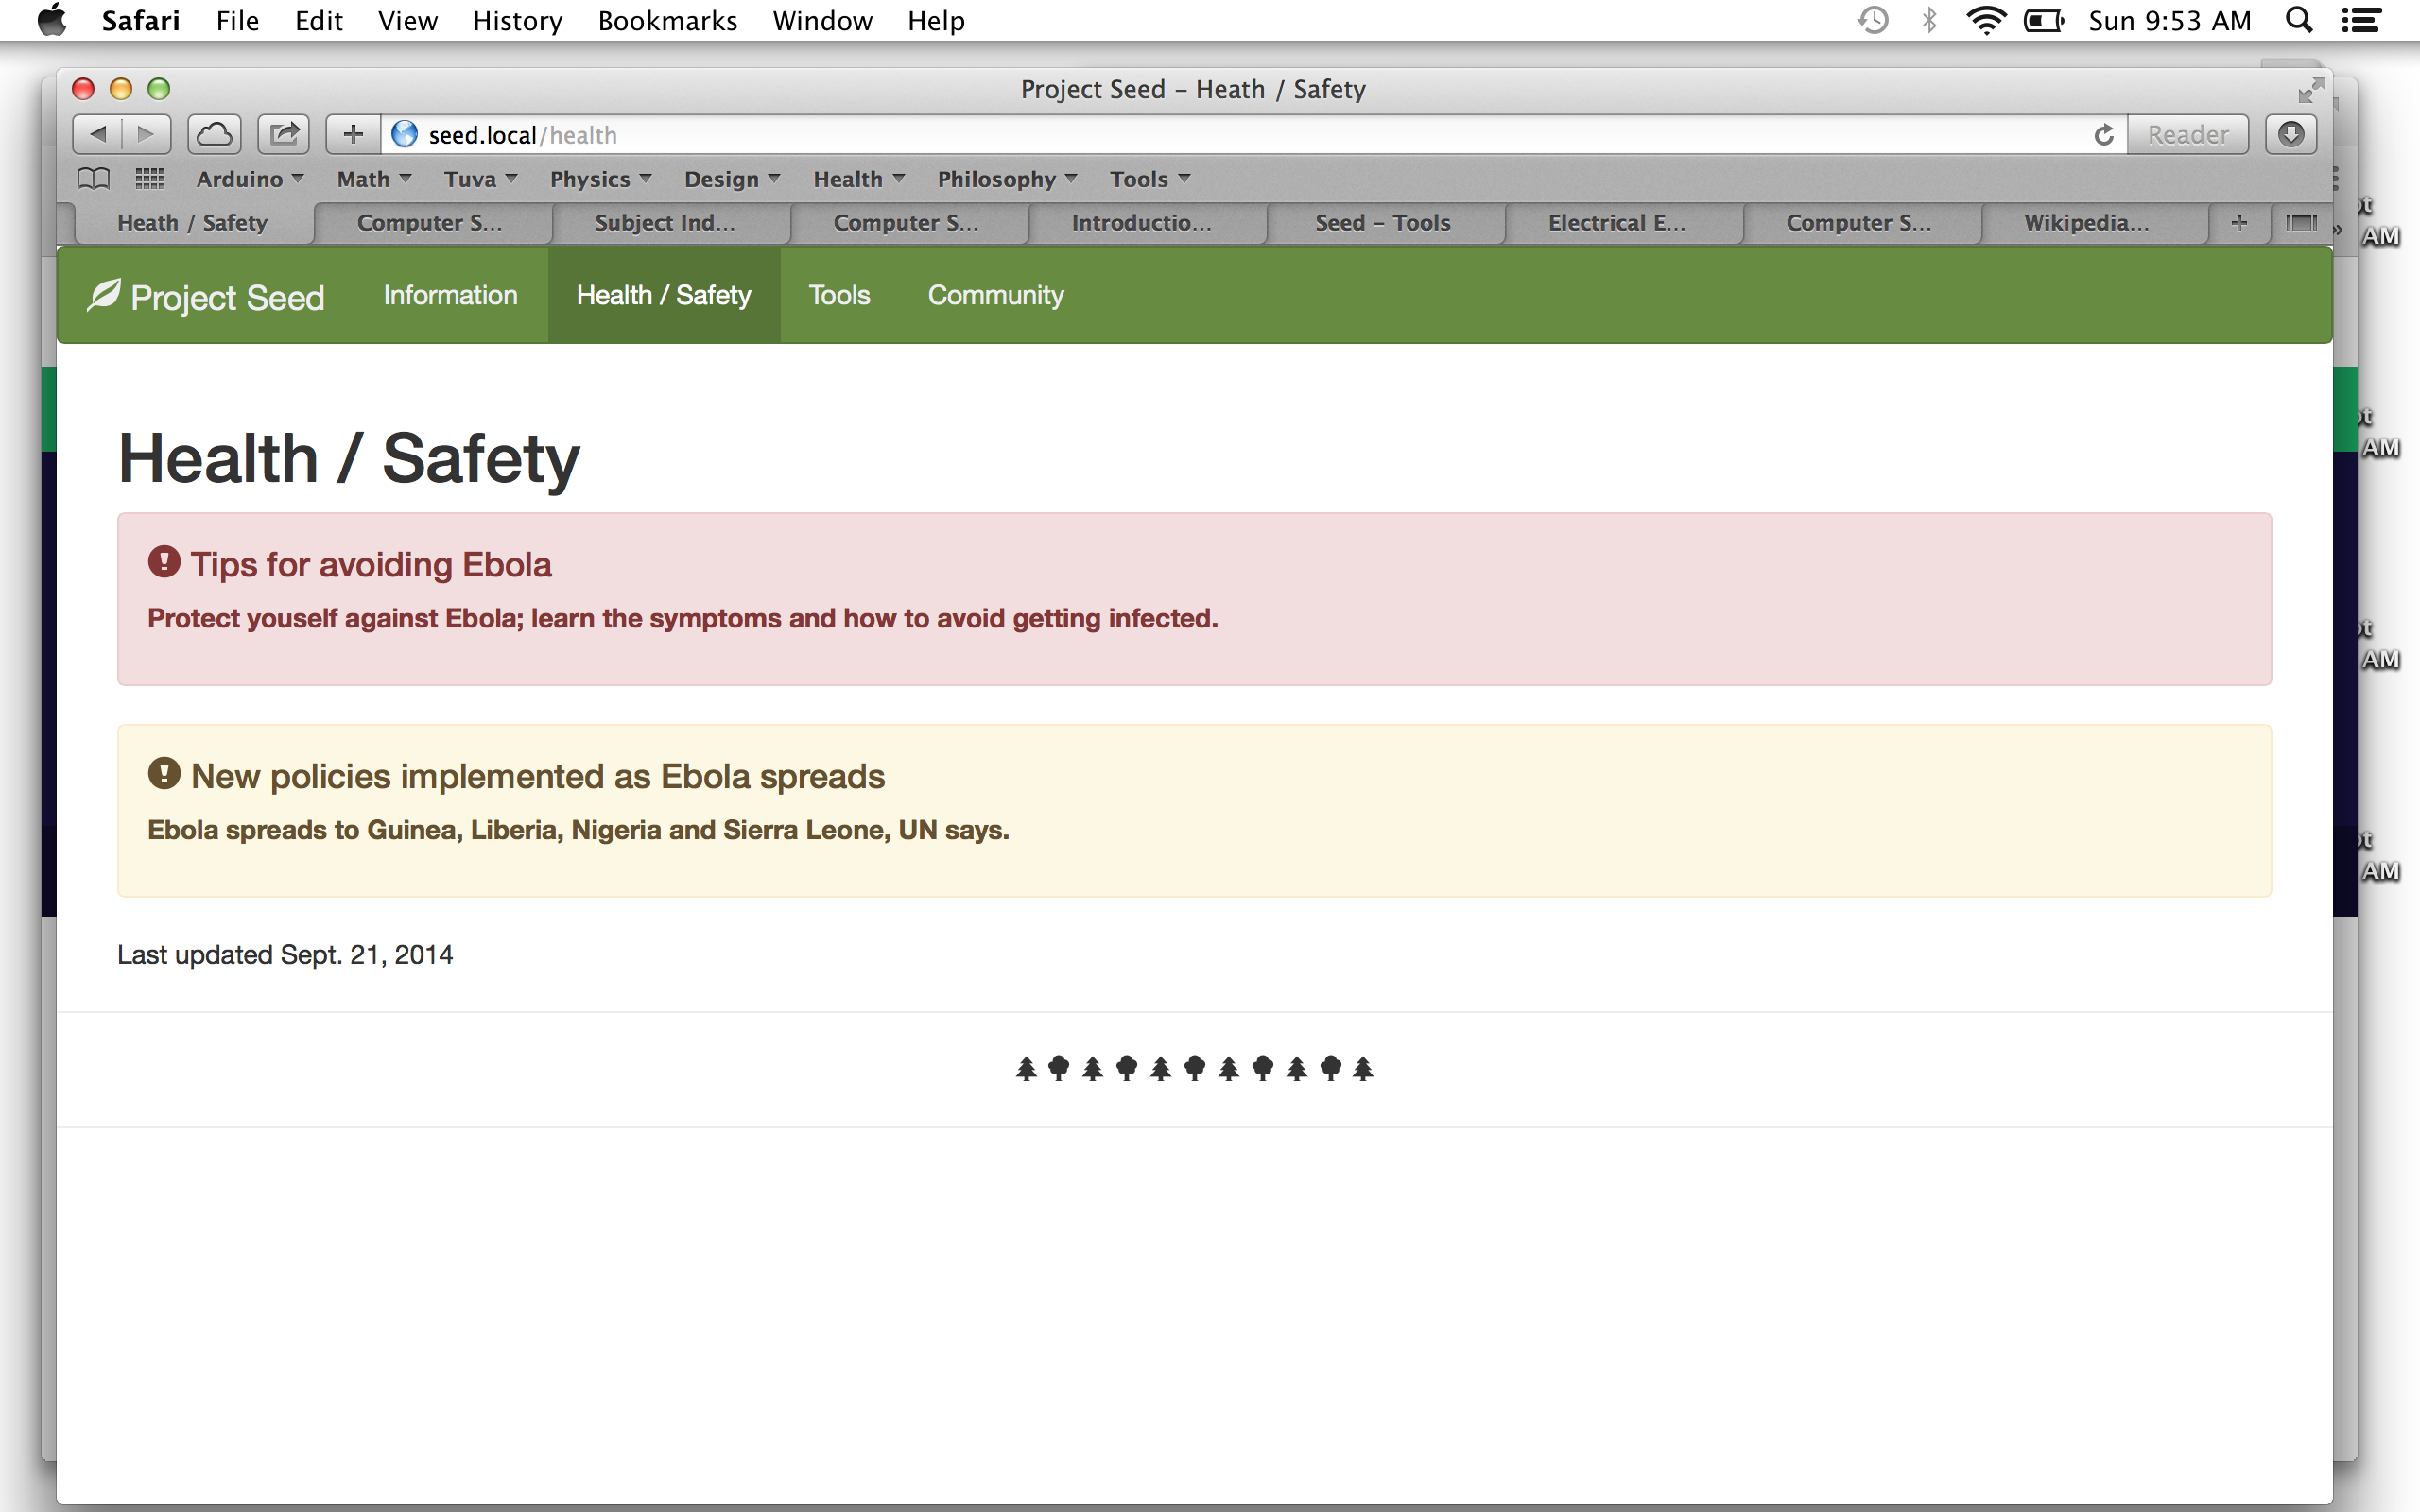2420x1512 pixels.
Task: Click the reload page icon
Action: pyautogui.click(x=2103, y=135)
